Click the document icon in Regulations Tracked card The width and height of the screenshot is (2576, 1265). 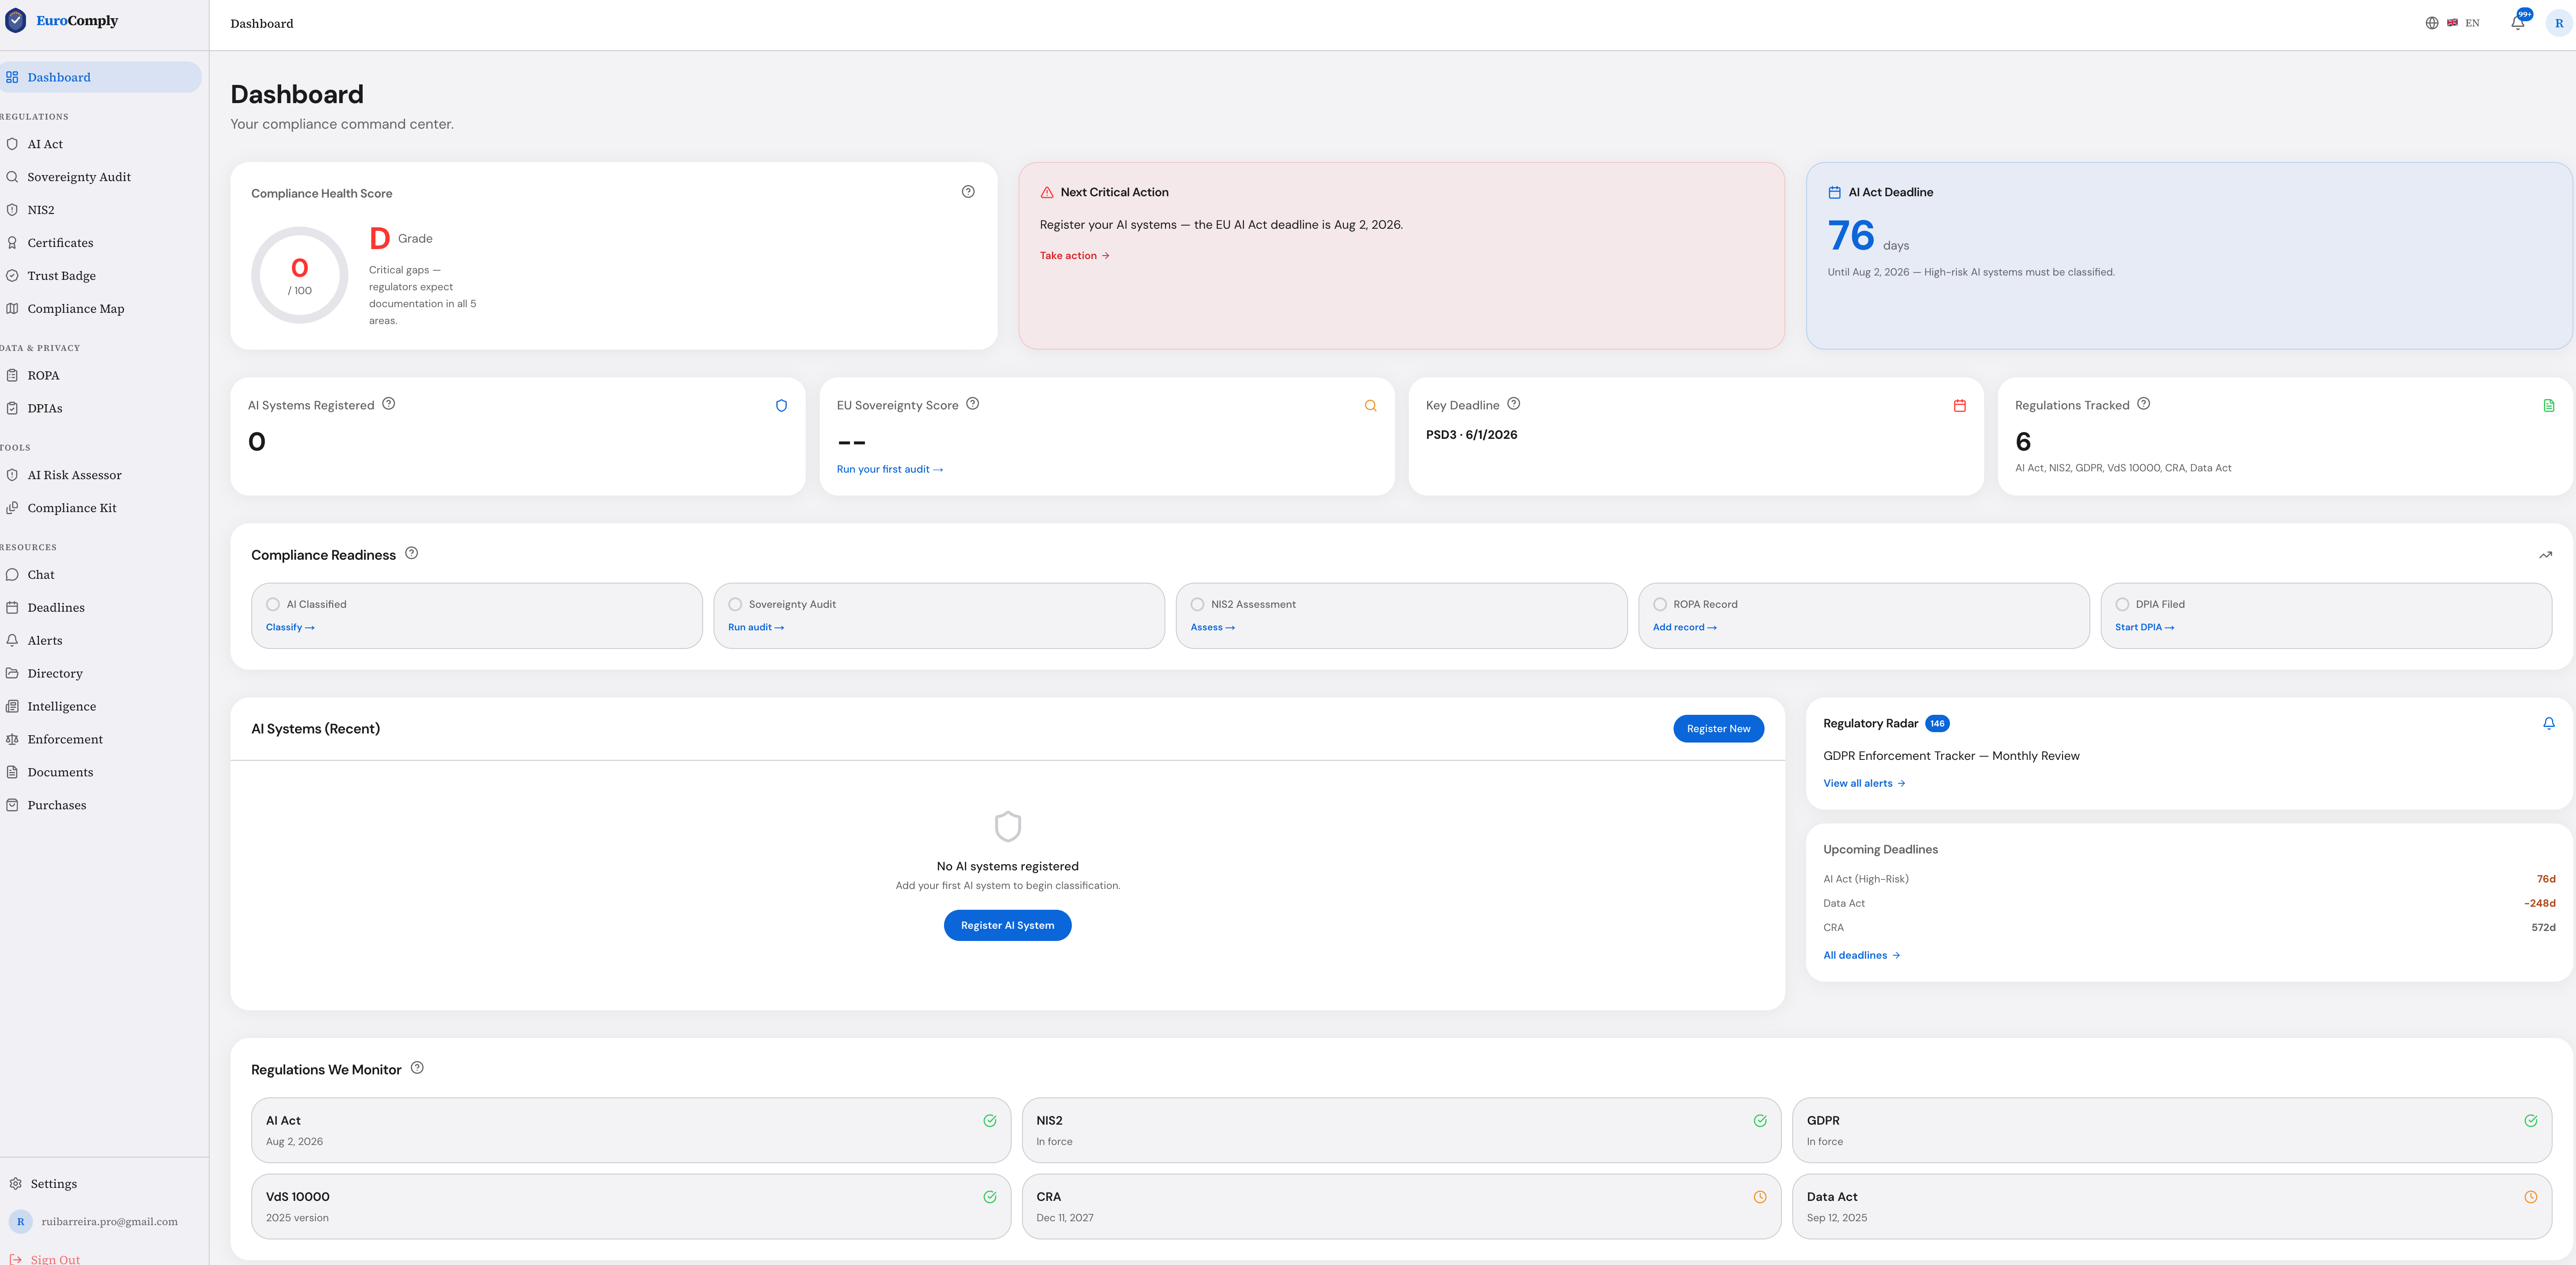[2549, 406]
